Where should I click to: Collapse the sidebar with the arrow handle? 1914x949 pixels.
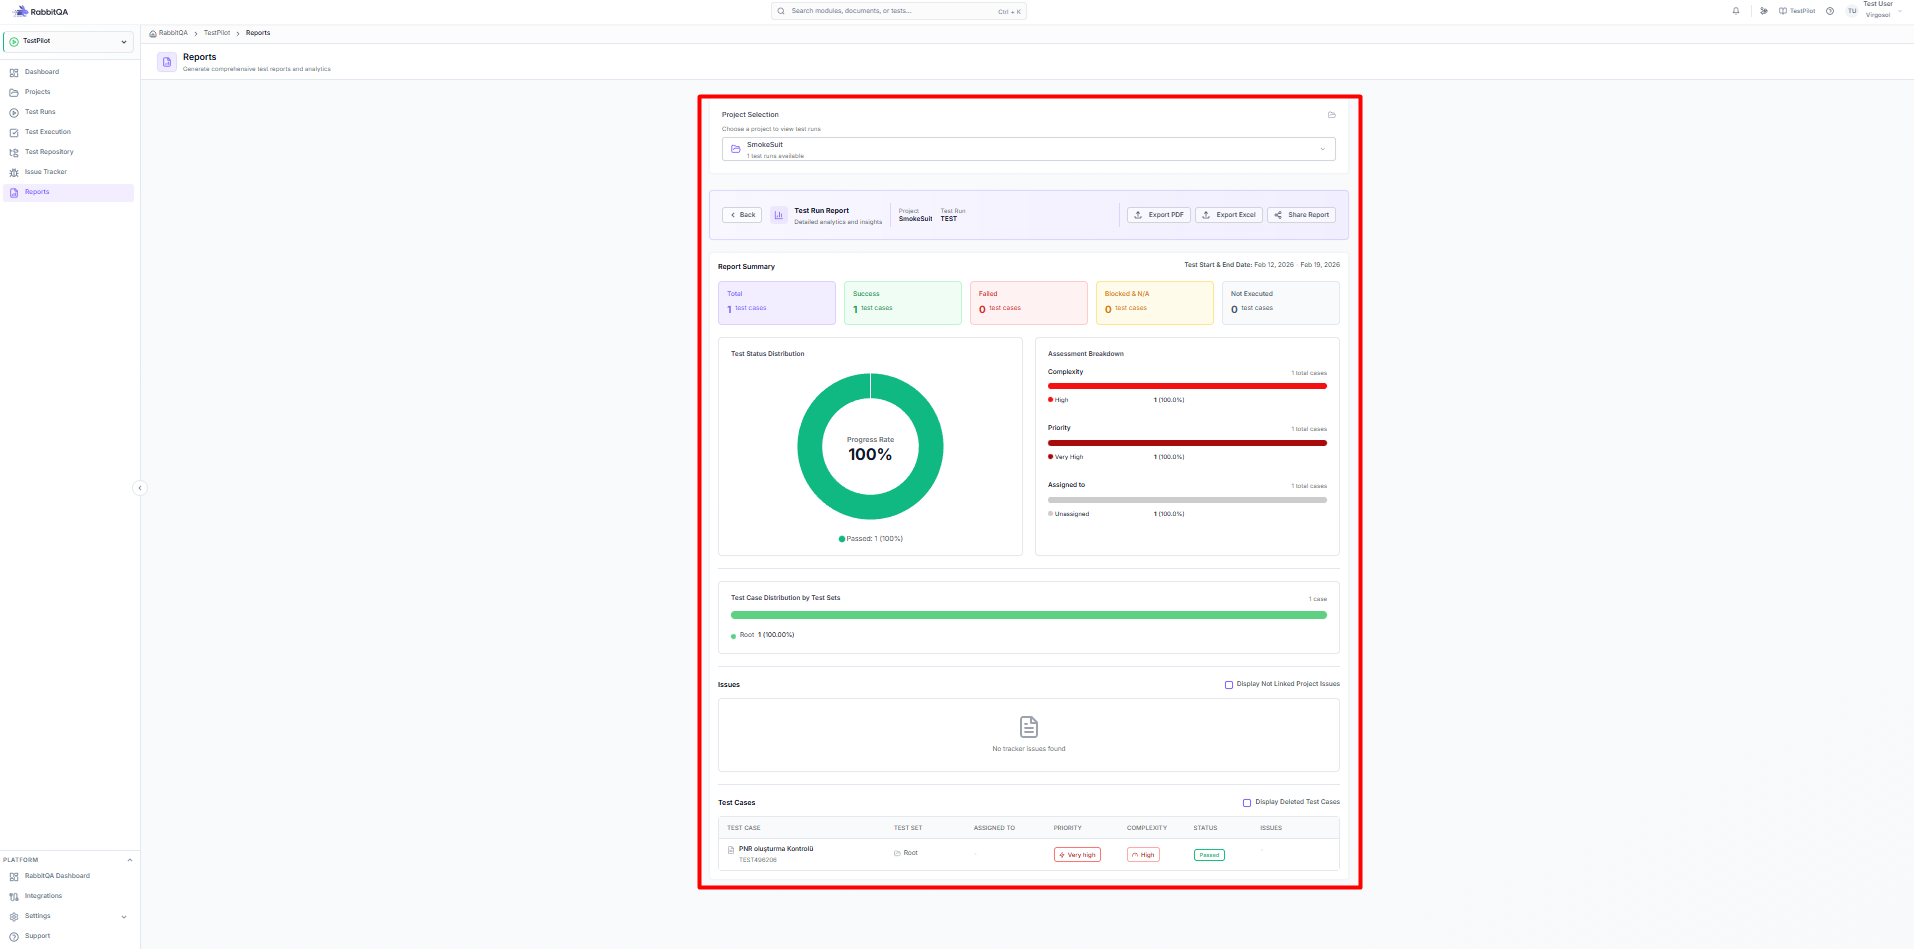(x=140, y=488)
